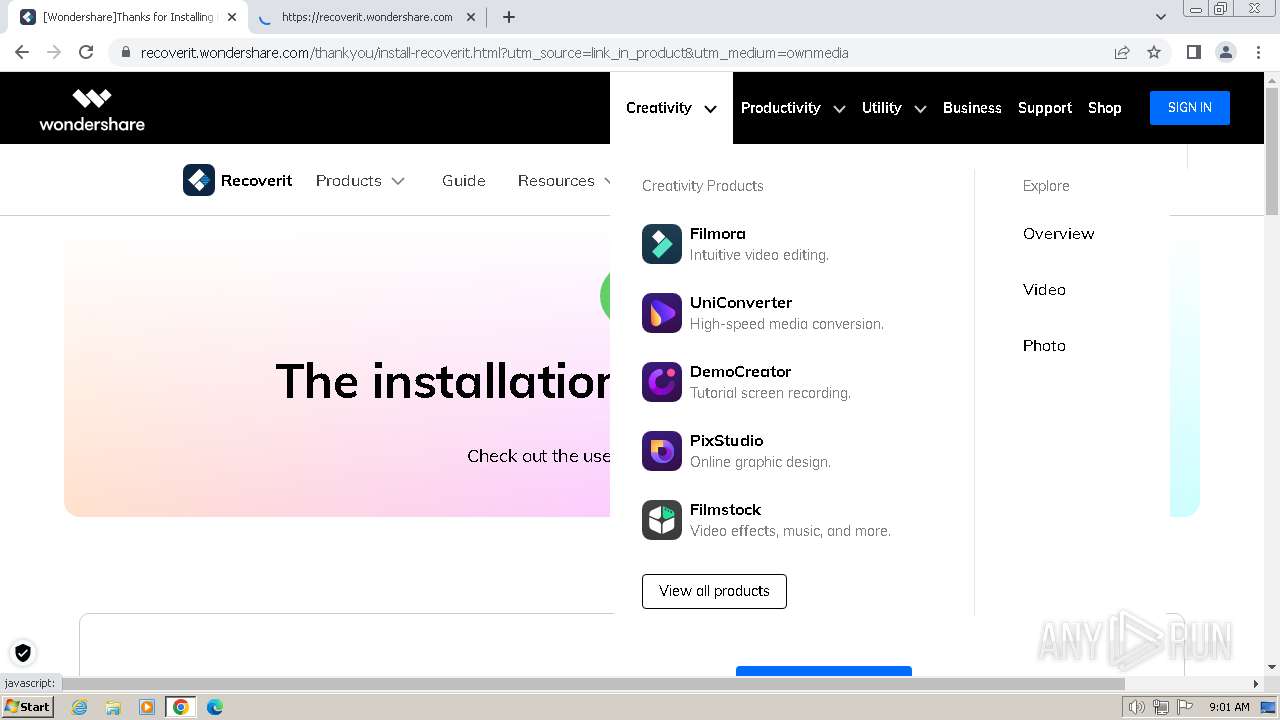Image resolution: width=1280 pixels, height=720 pixels.
Task: Open the Guide menu item
Action: 464,181
